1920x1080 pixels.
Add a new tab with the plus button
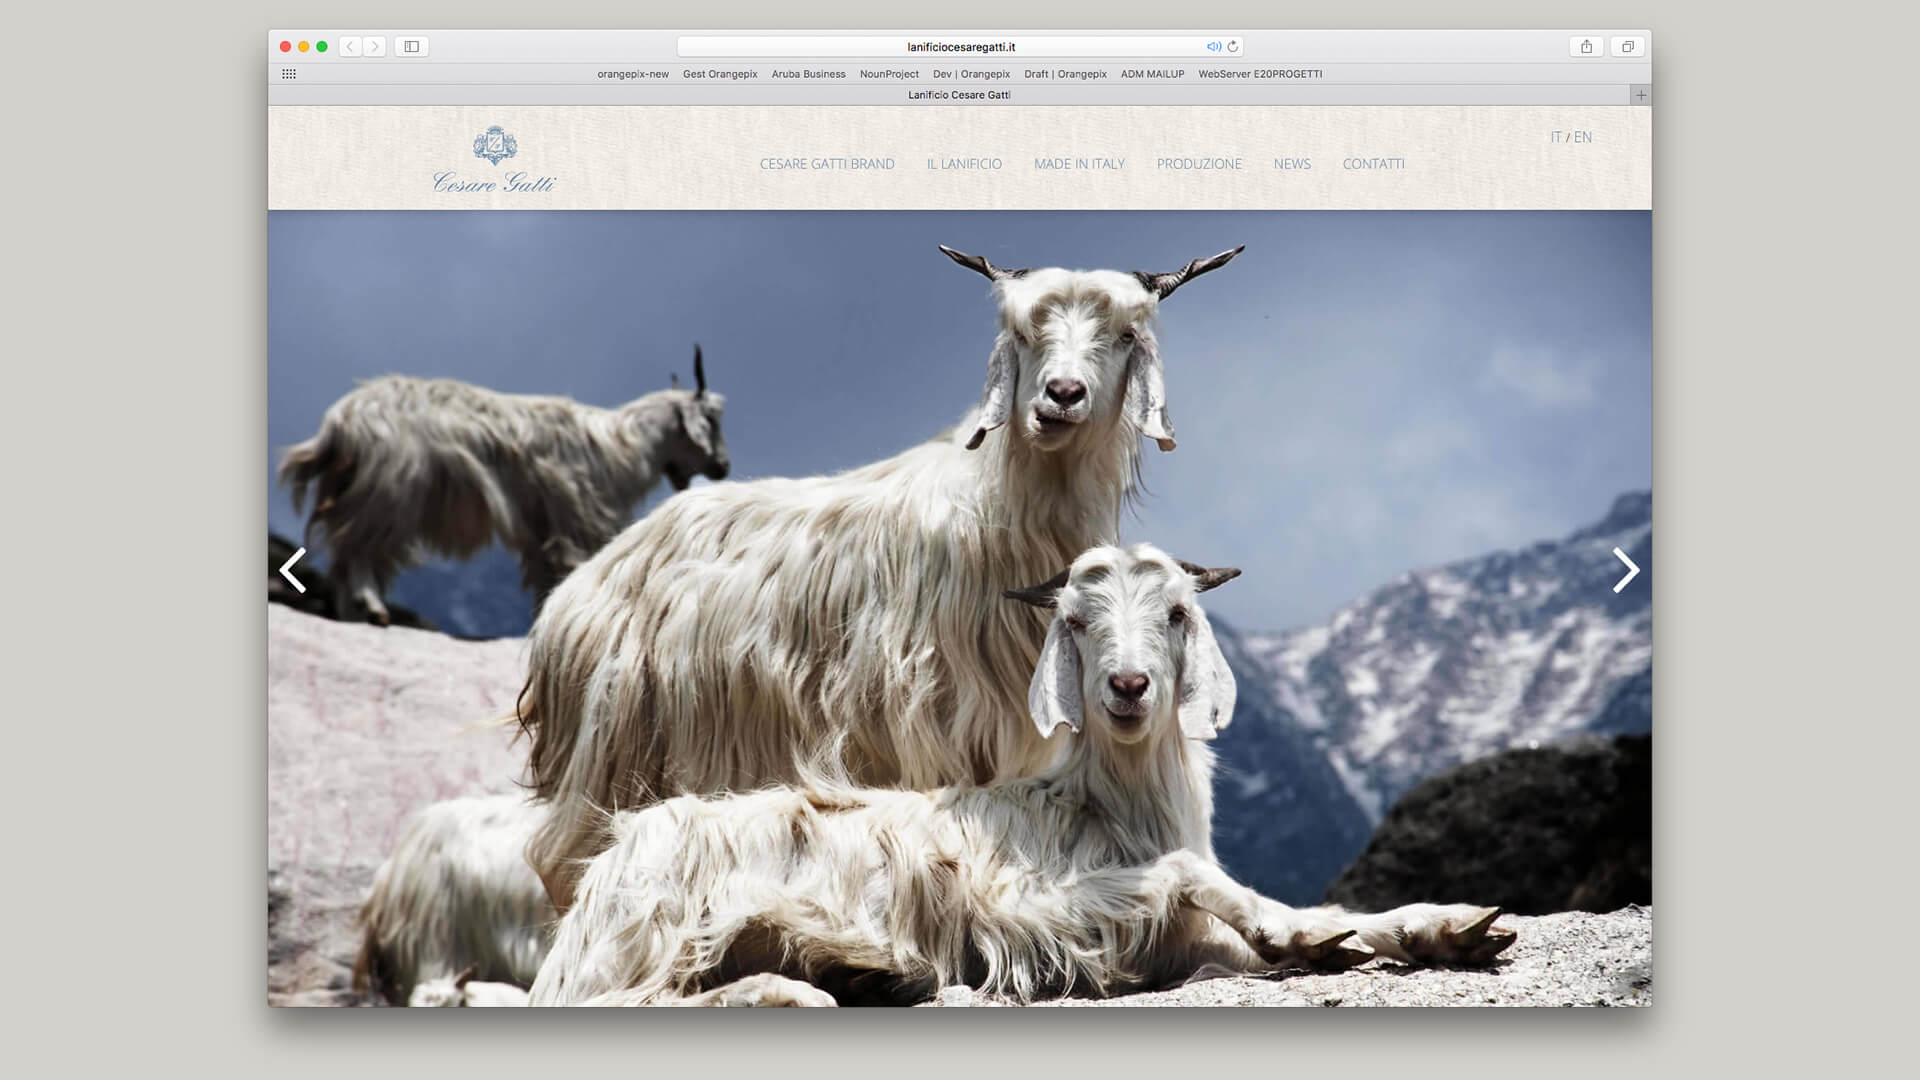1640,95
